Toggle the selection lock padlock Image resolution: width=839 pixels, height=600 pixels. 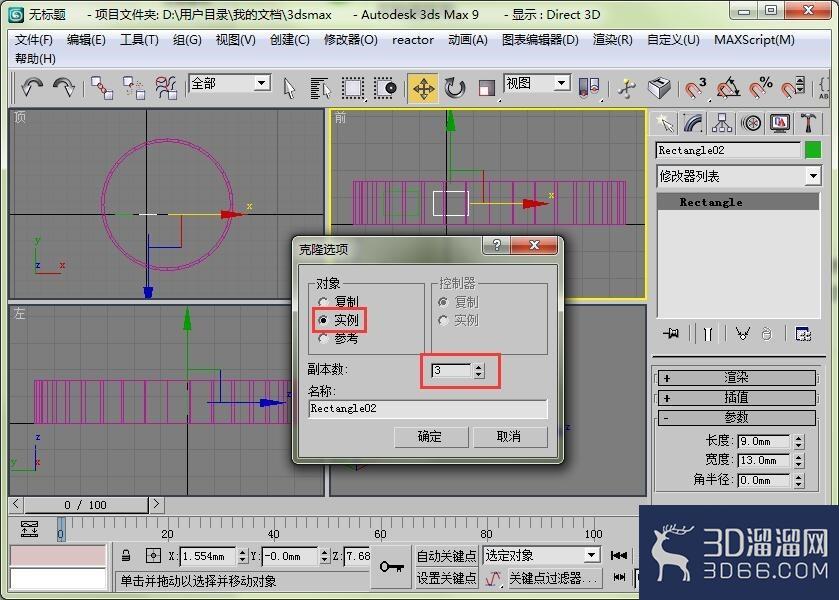(126, 556)
